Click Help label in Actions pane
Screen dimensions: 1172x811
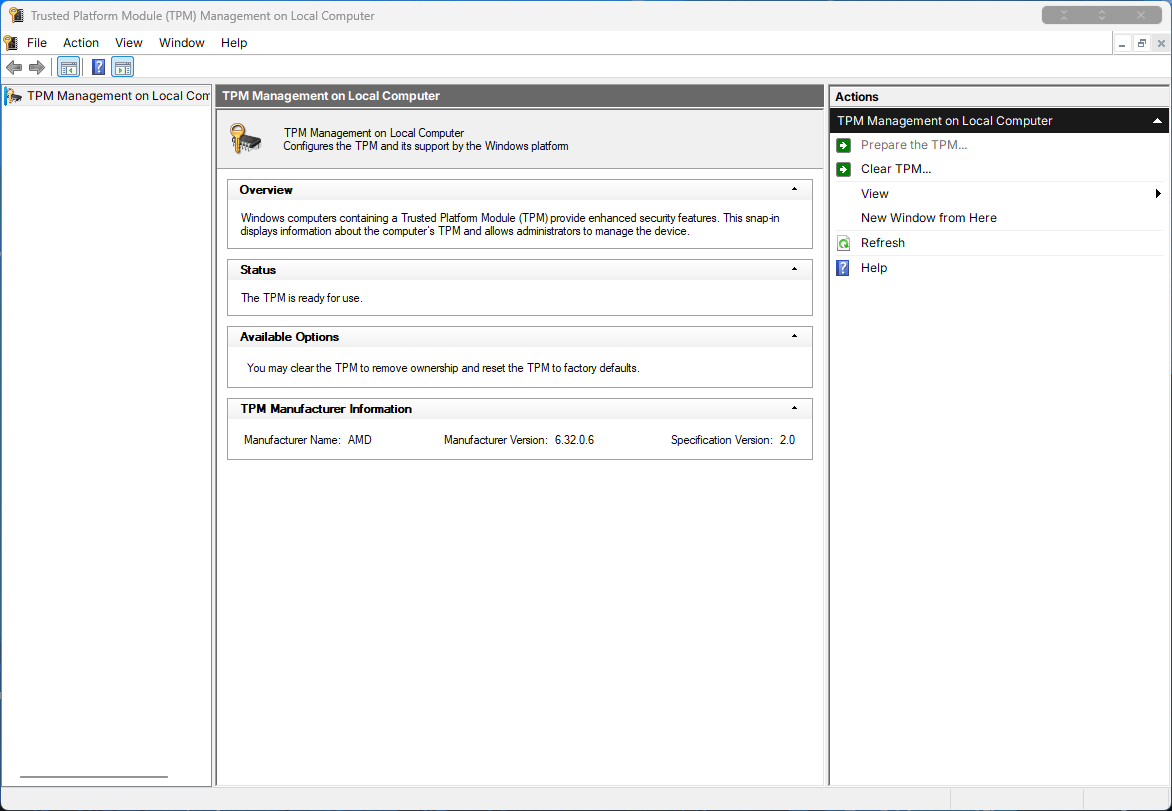[x=874, y=268]
